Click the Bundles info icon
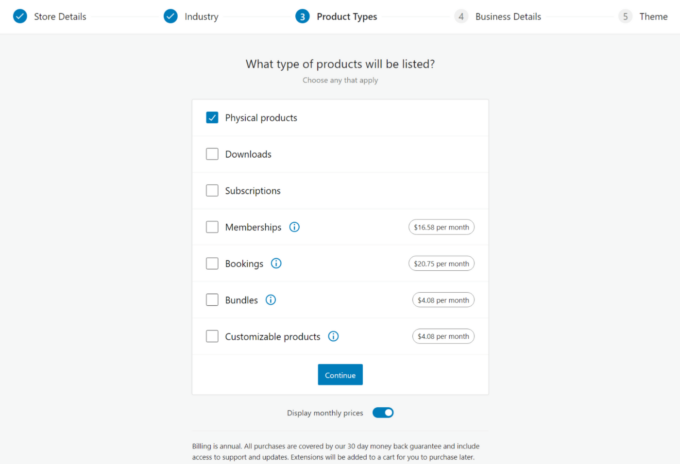Screen dimensions: 680x464 click(270, 300)
